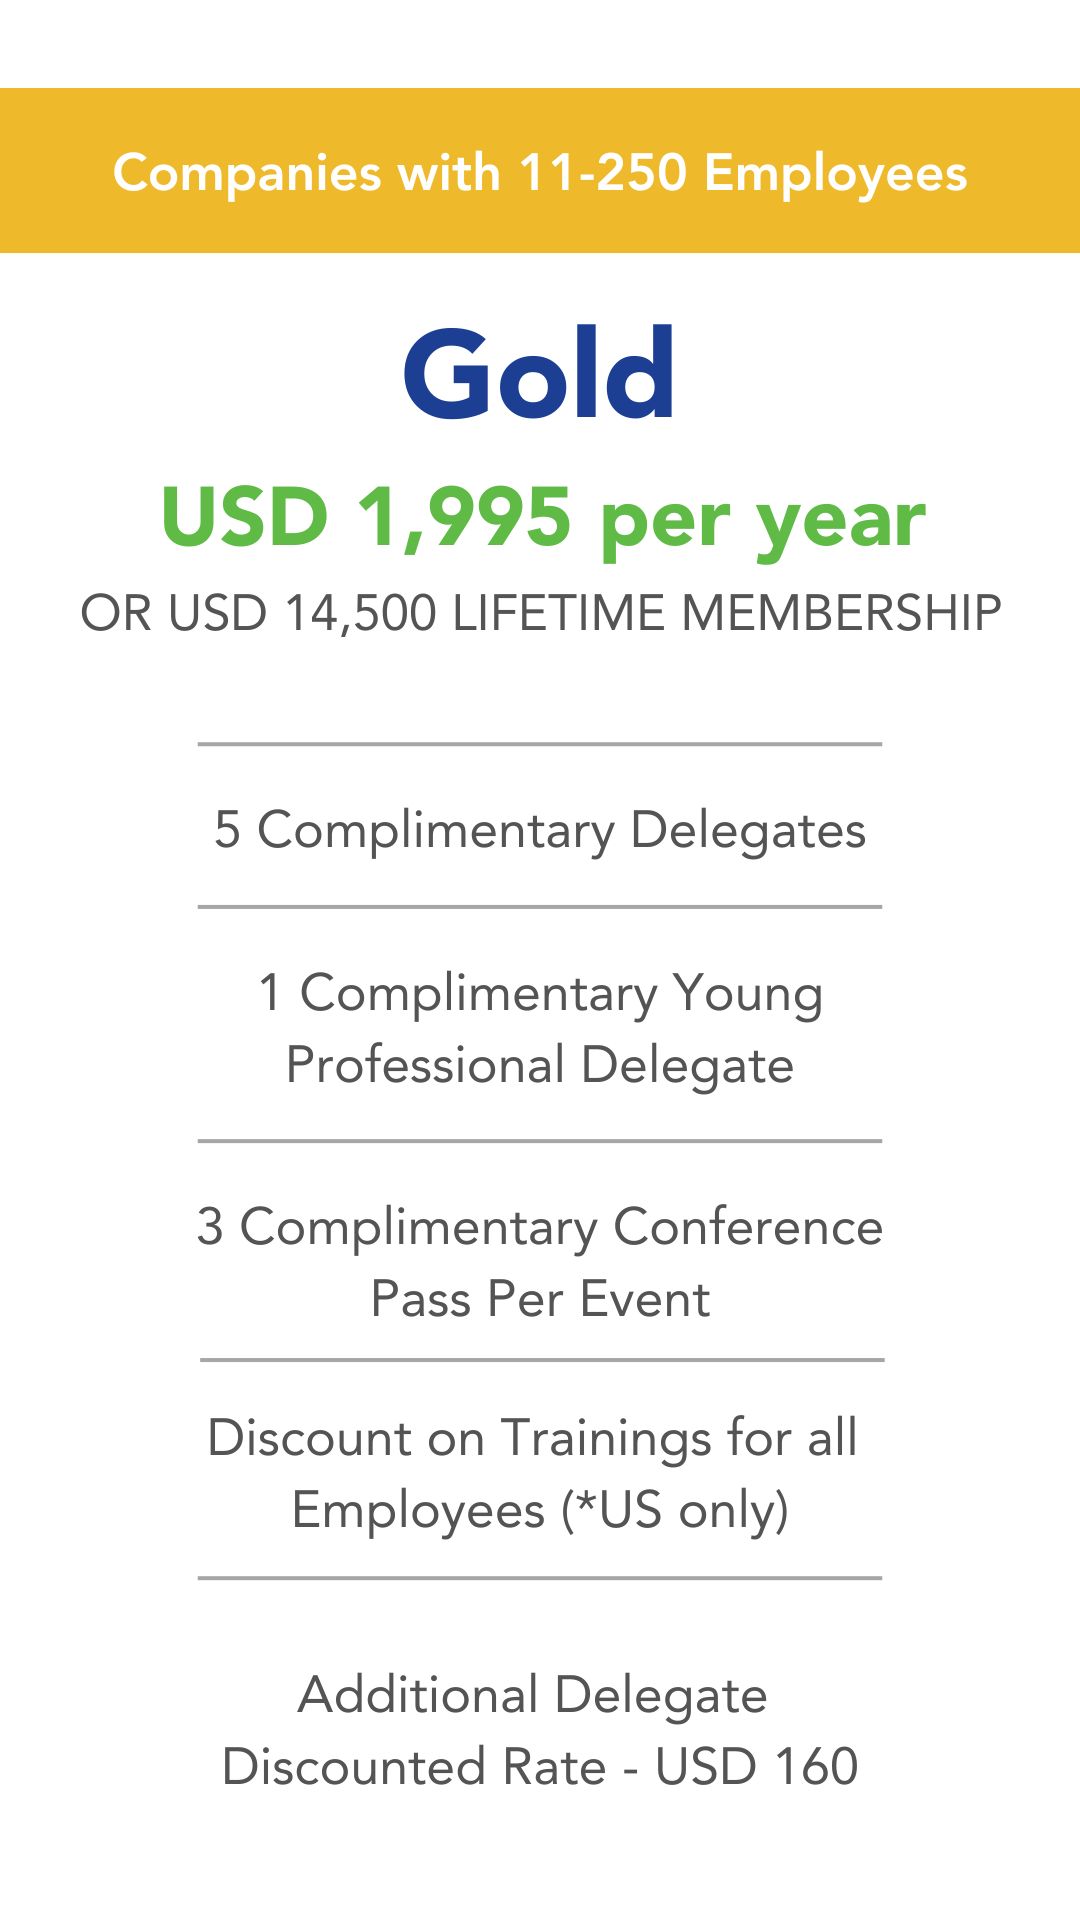Click the "LIFETIME MEMBERSHIP" words

[726, 613]
